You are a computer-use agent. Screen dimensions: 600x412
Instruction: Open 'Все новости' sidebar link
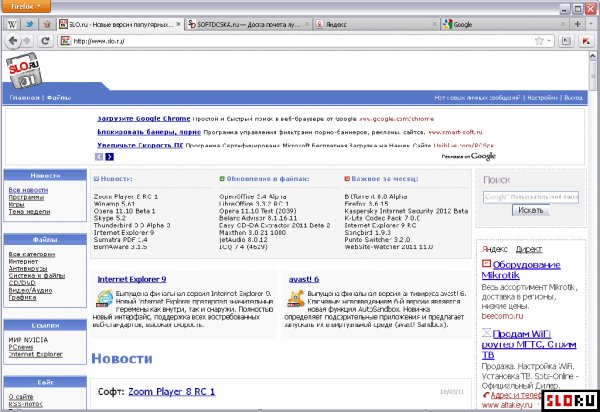tap(28, 190)
